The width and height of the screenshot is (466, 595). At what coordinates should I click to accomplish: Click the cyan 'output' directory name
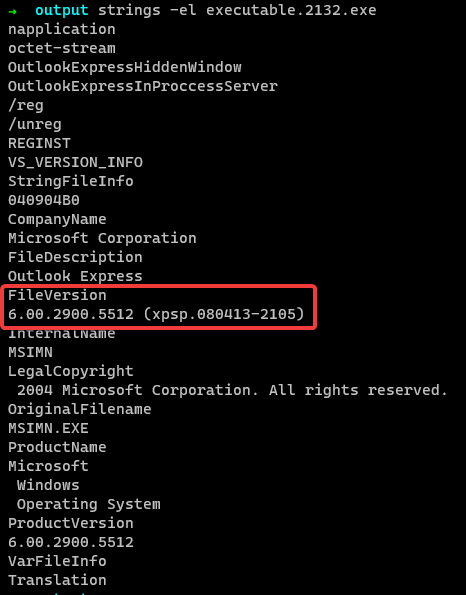(62, 10)
